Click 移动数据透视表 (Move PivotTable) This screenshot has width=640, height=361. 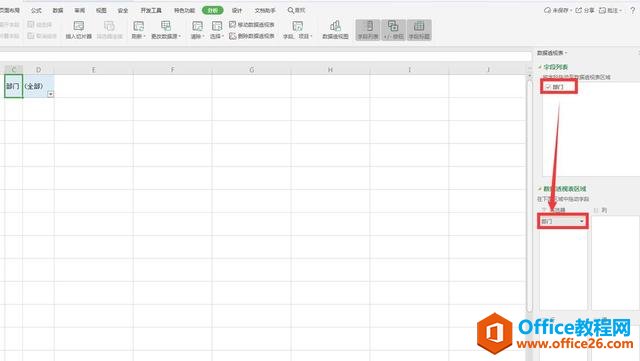(252, 25)
